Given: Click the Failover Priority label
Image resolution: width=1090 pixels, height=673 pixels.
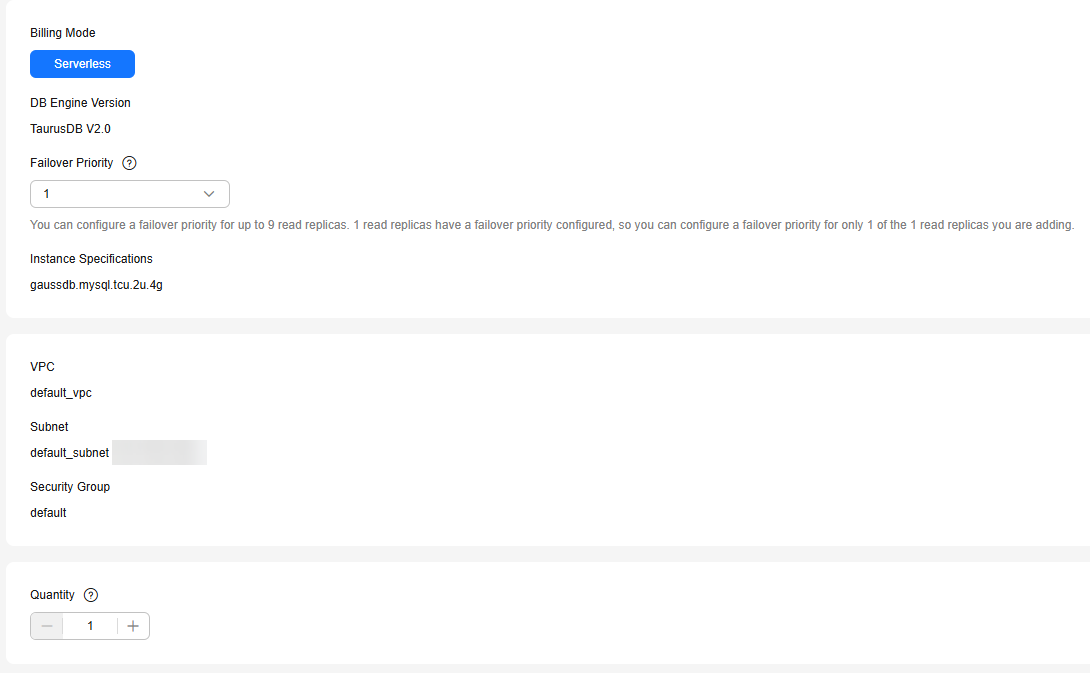Looking at the screenshot, I should tap(72, 163).
